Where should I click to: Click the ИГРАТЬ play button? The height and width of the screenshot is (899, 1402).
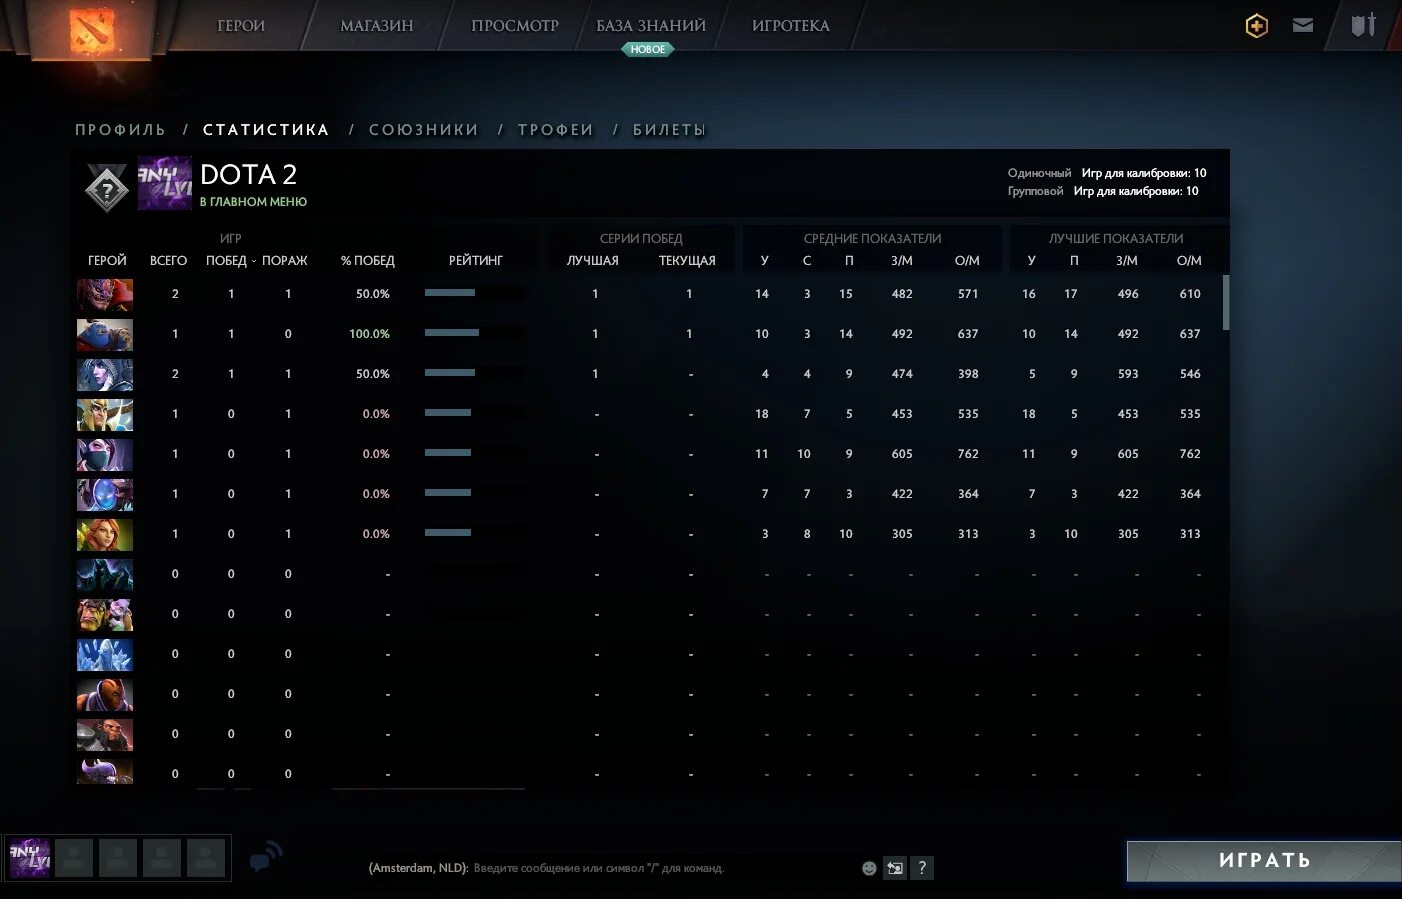click(1264, 861)
